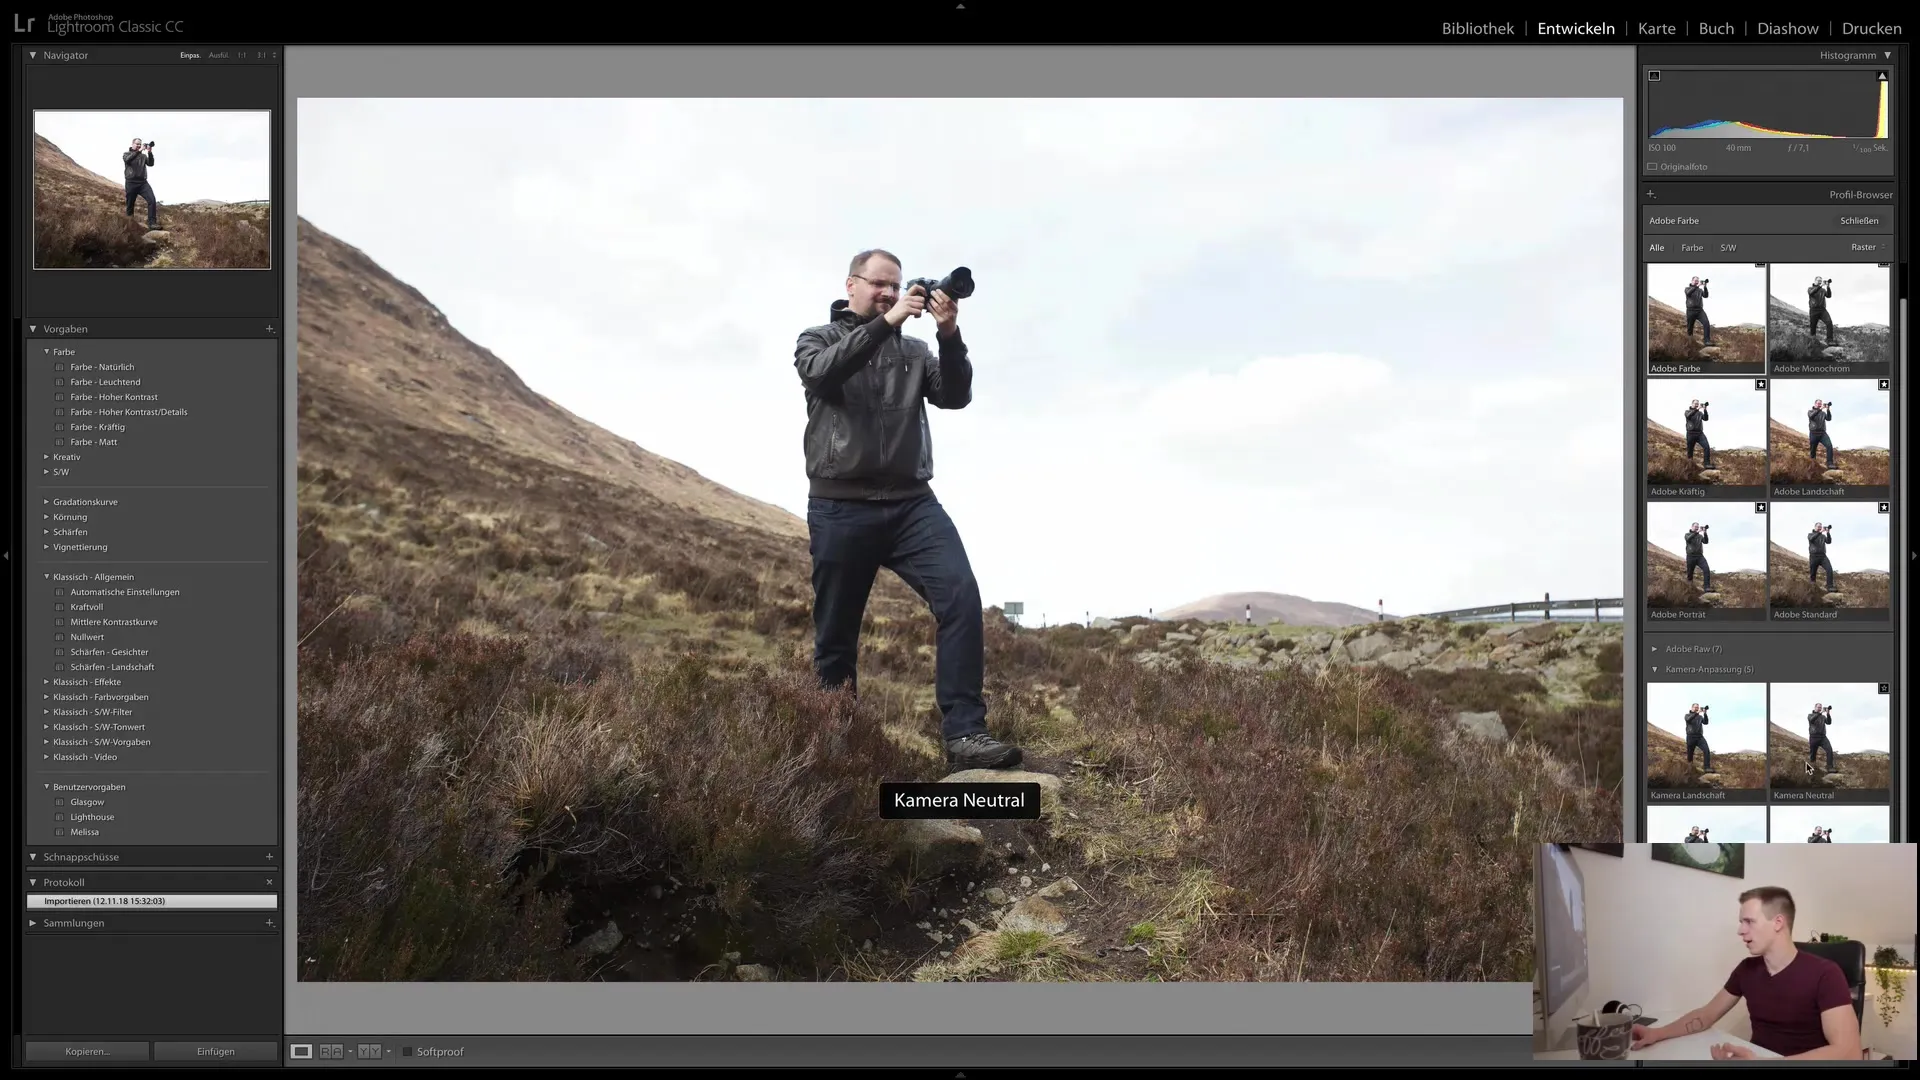This screenshot has height=1080, width=1920.
Task: Hide the left panel with the edge arrow
Action: coord(6,555)
